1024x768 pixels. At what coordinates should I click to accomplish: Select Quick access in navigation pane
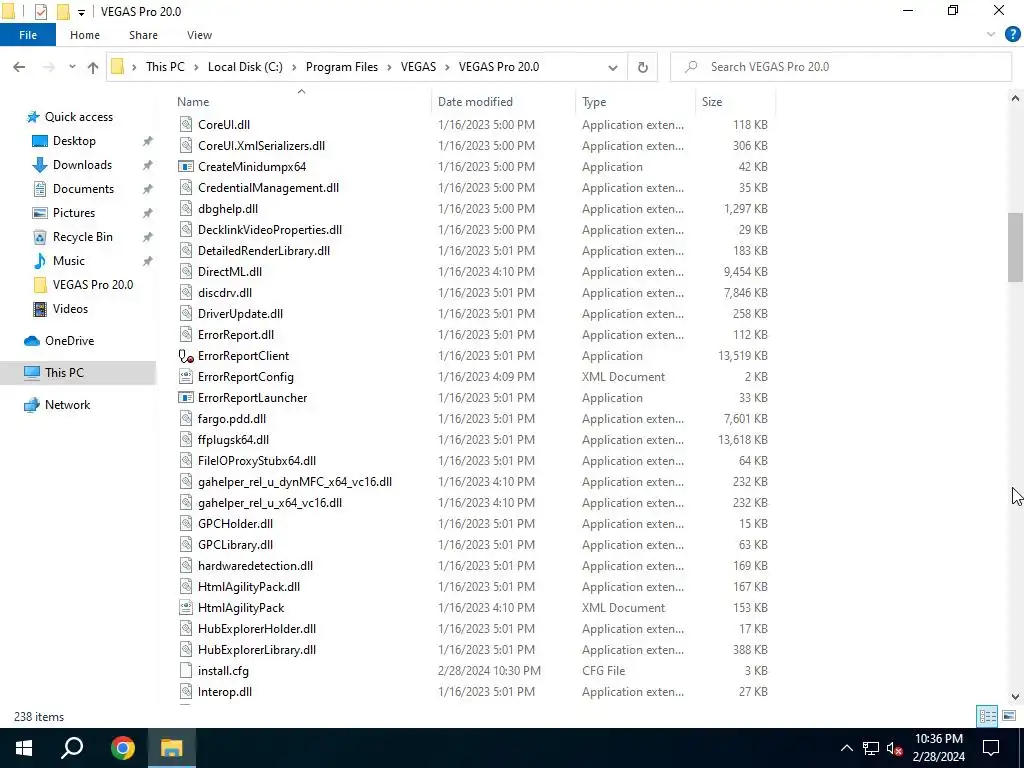[78, 117]
